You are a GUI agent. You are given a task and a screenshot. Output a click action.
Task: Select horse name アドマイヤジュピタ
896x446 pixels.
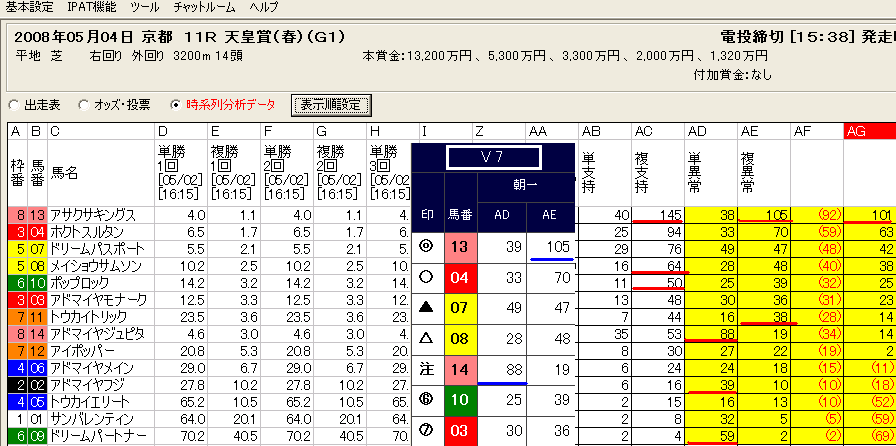97,333
